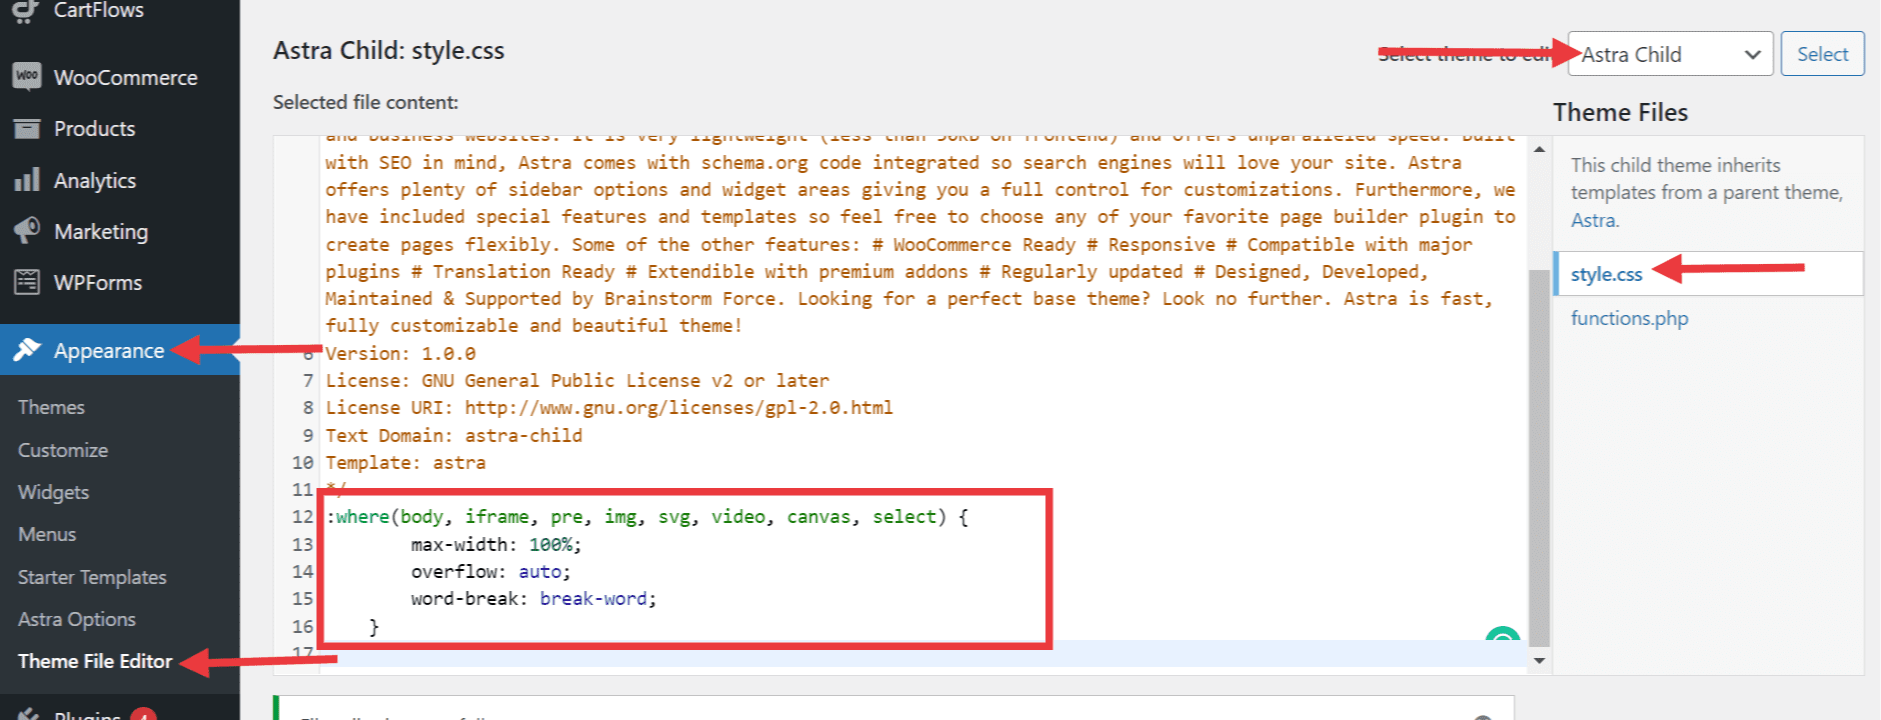Click 'Text Domain: astra-child' line
Screen dimensions: 1881x720
pyautogui.click(x=453, y=435)
